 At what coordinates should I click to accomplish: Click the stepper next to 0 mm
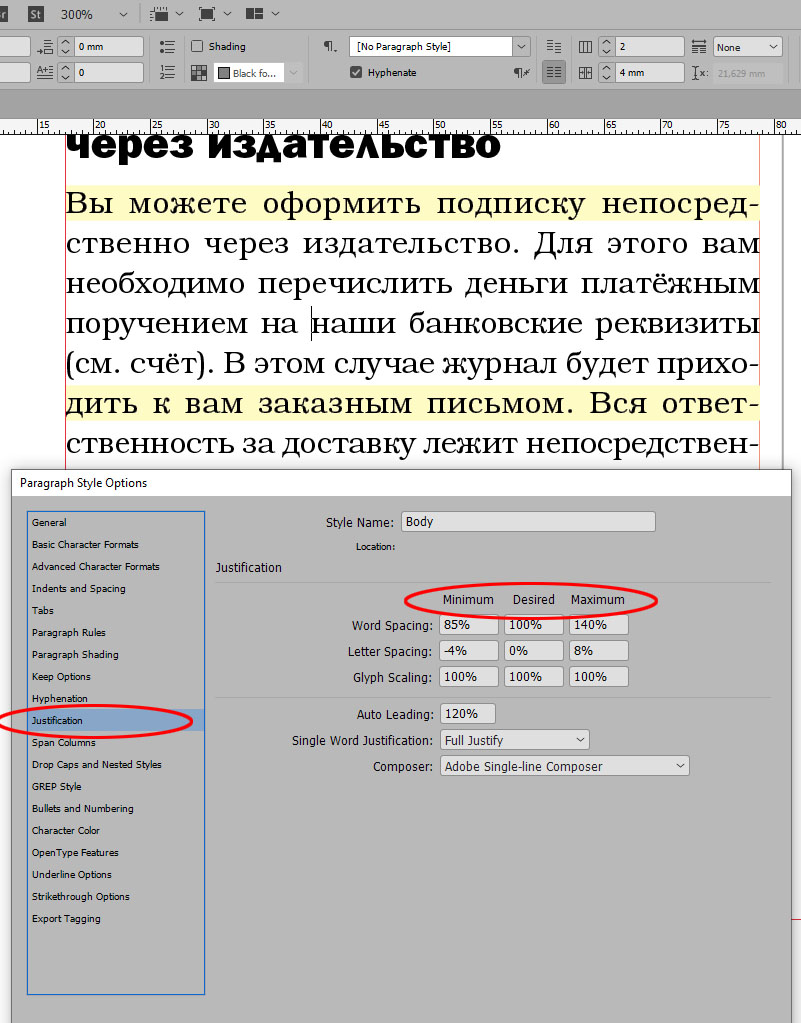(x=66, y=47)
